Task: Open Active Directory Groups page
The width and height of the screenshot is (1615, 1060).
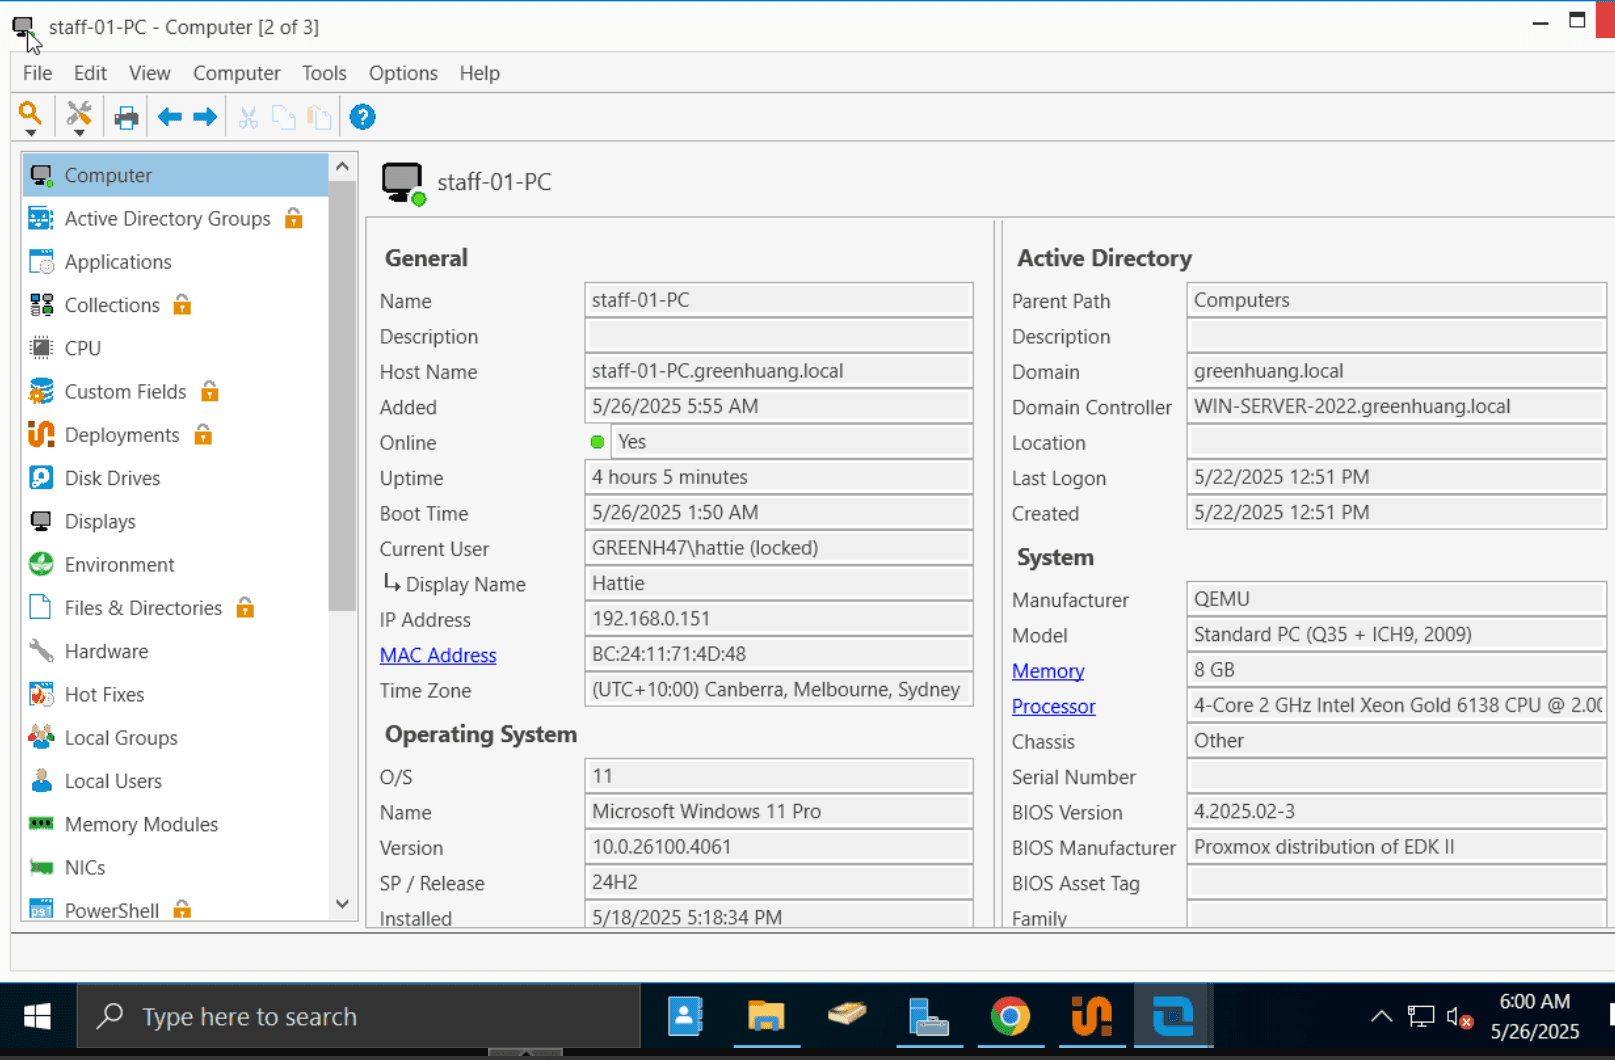Action: click(167, 218)
